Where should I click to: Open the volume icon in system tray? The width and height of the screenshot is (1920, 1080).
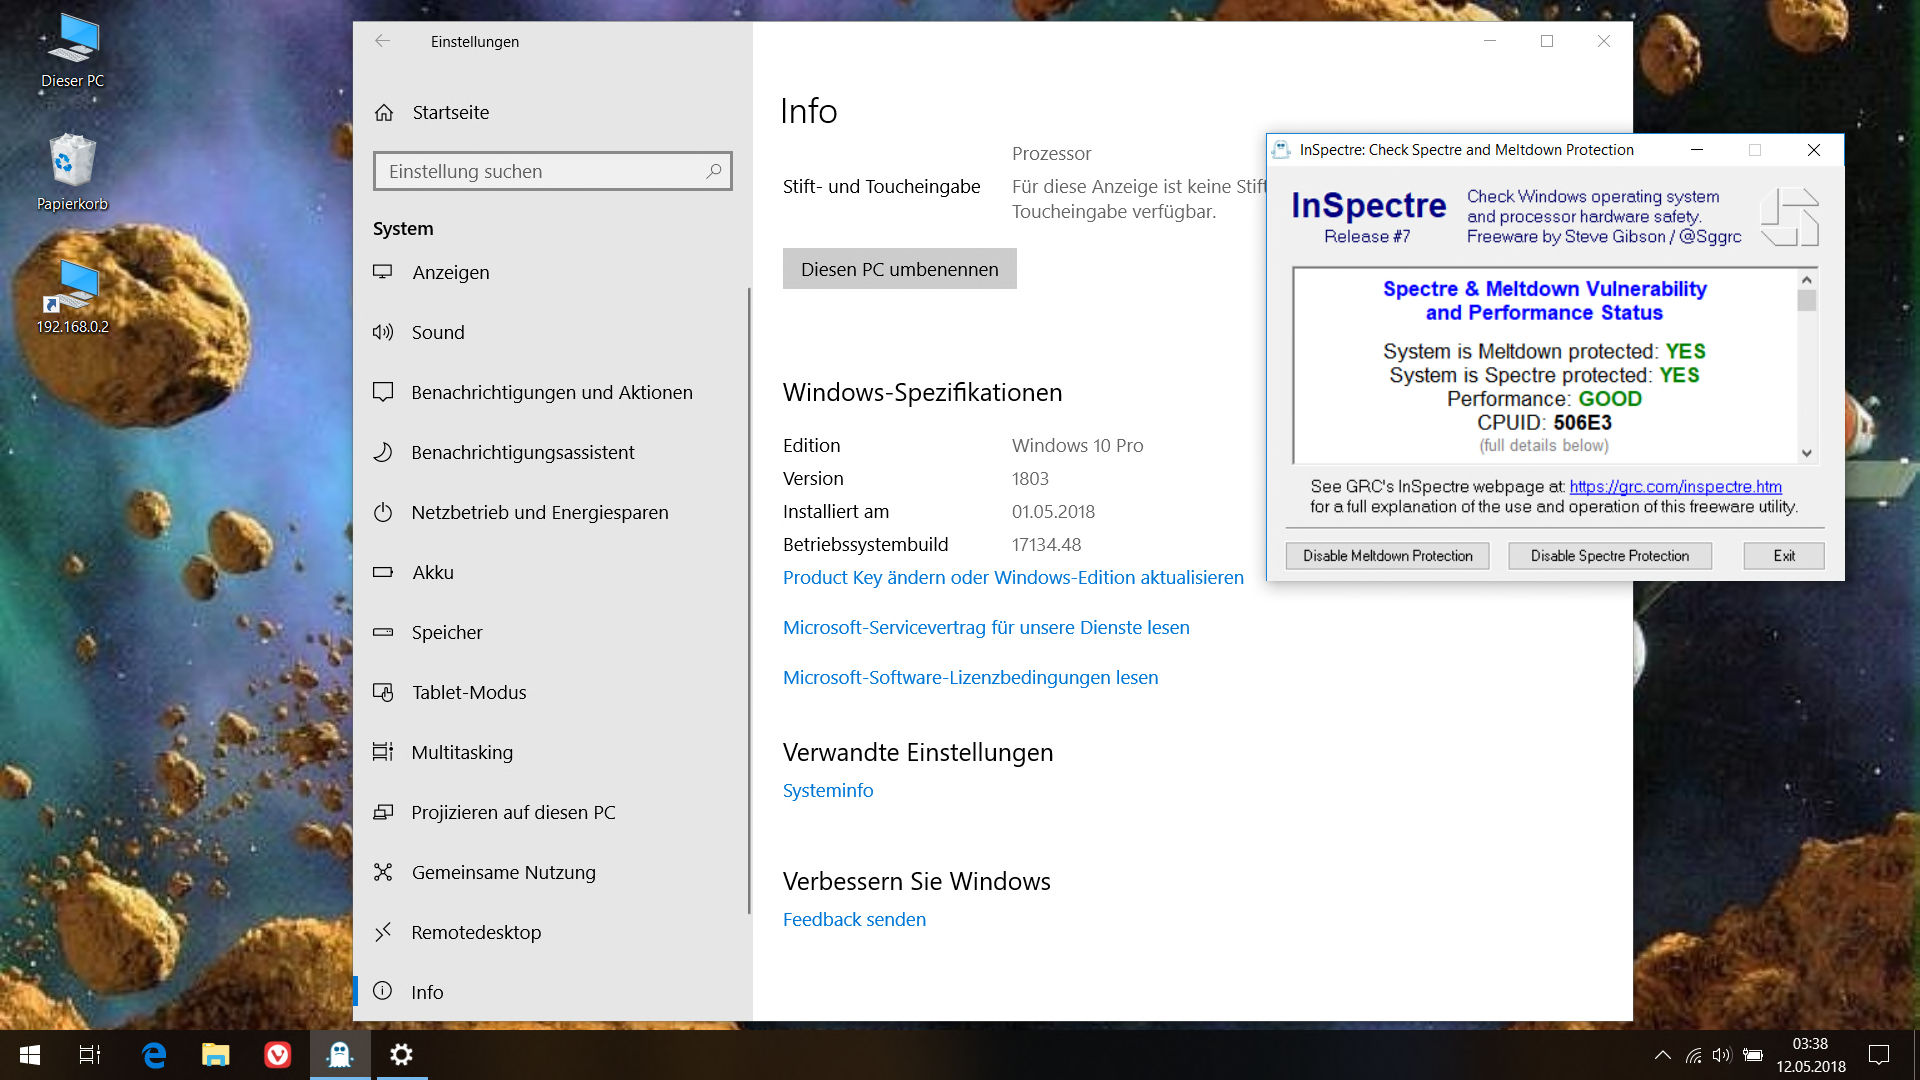click(1721, 1054)
